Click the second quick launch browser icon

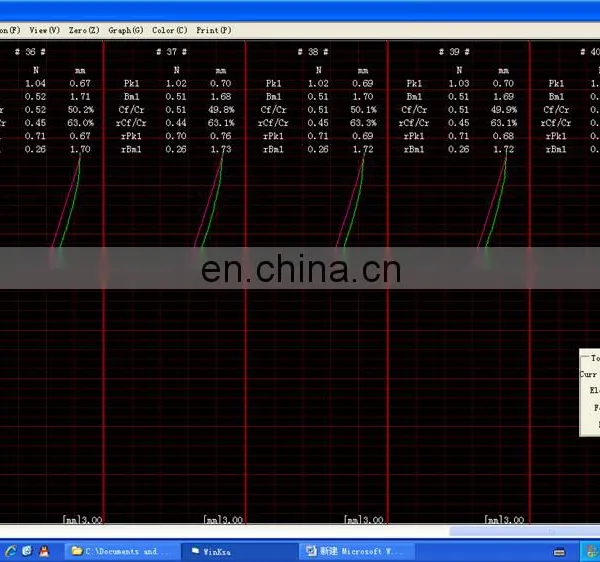(27, 551)
